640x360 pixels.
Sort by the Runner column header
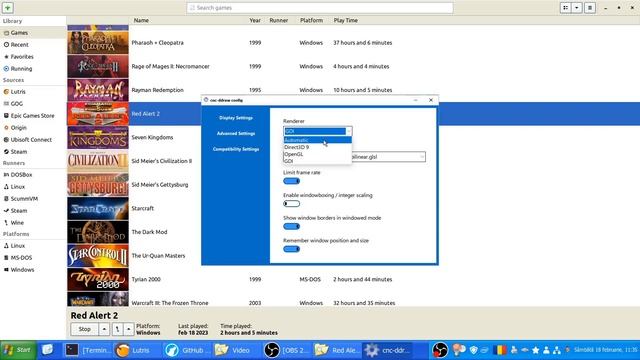click(279, 20)
